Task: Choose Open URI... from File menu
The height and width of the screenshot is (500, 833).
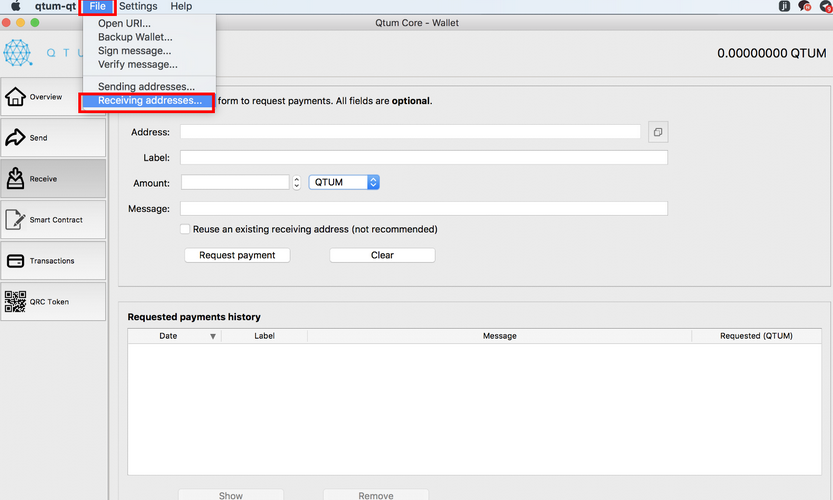Action: 149,23
